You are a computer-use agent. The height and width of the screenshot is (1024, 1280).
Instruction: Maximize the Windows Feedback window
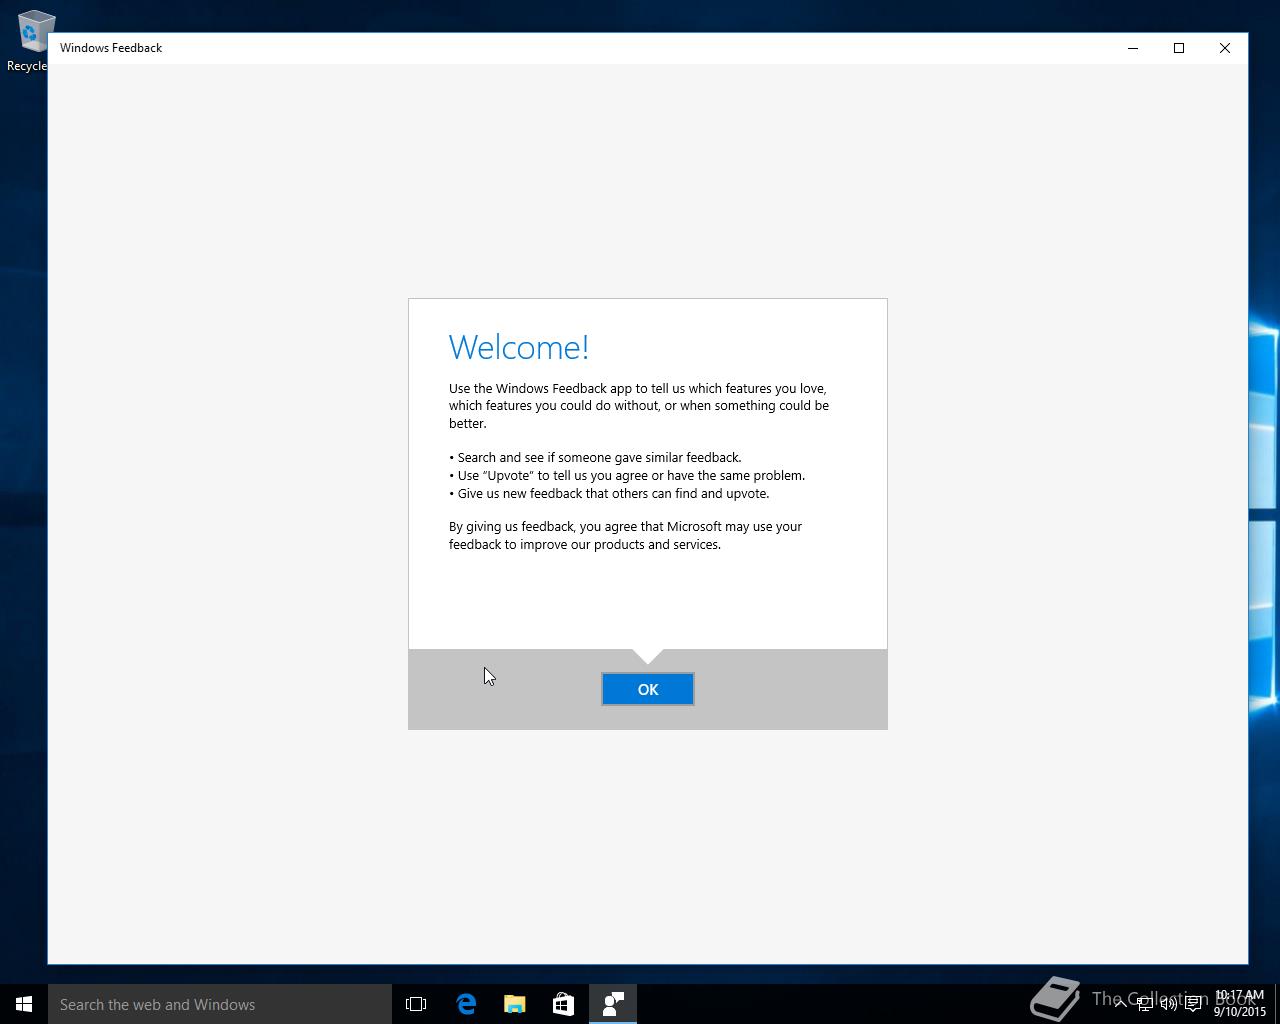click(1179, 48)
